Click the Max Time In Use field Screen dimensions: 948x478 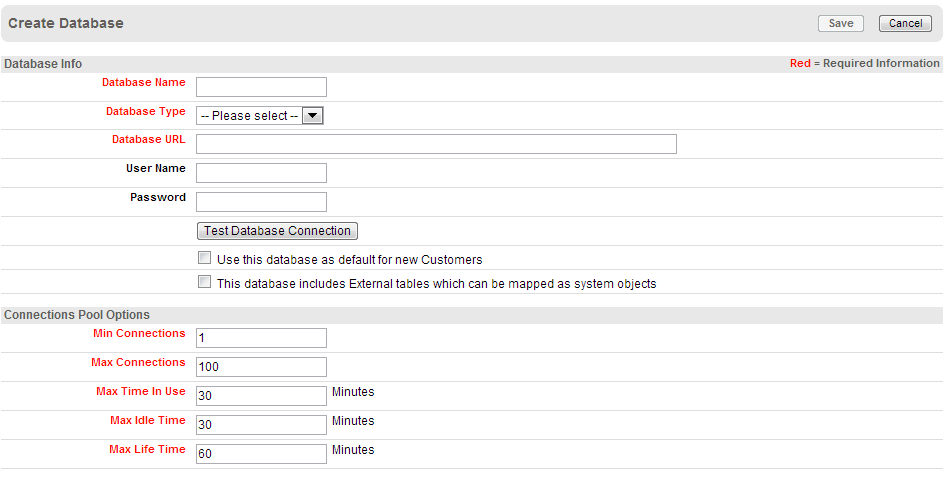261,396
